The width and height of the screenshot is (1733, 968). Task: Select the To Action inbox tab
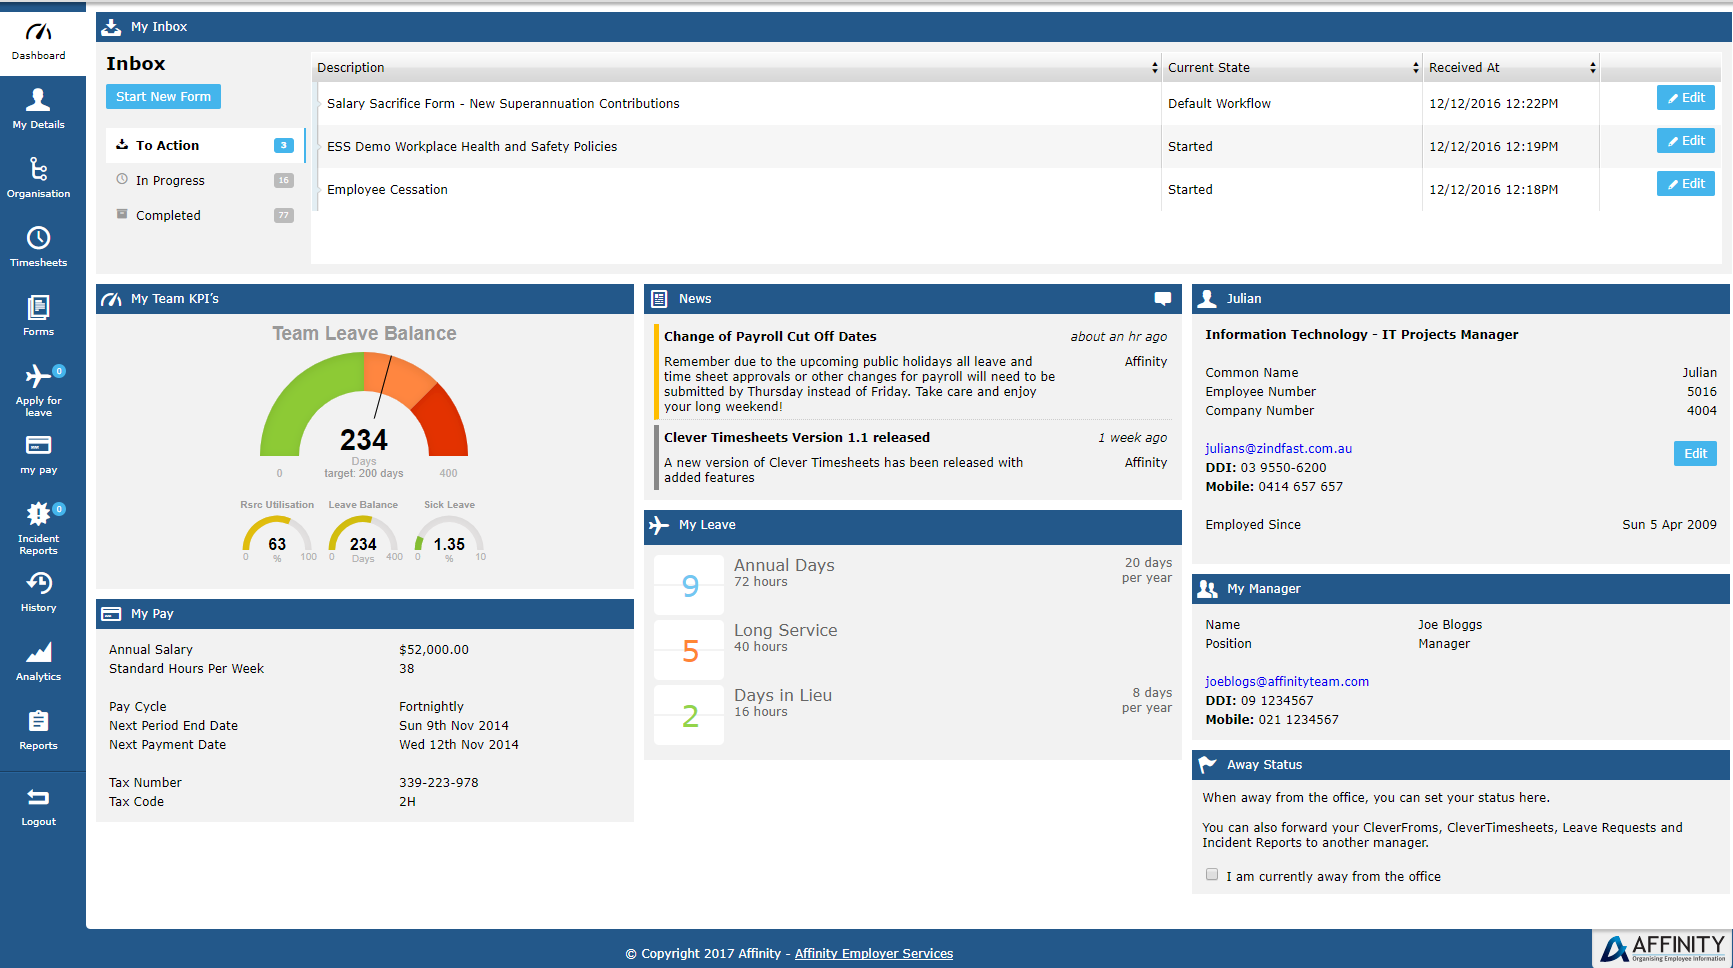[166, 145]
